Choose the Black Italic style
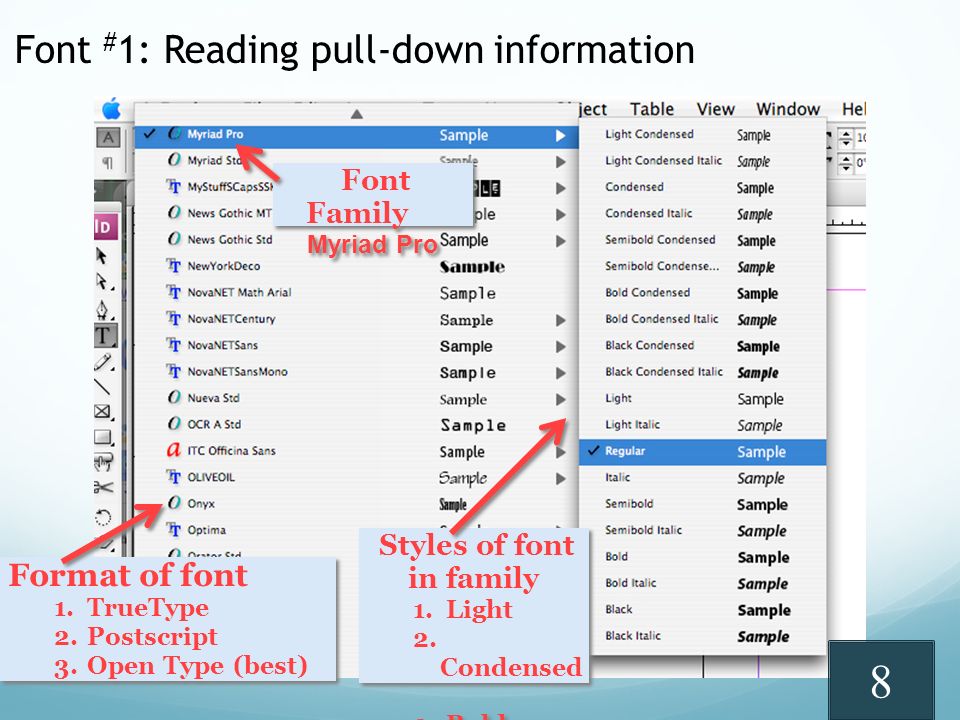Screen dimensions: 960x720 (702, 636)
